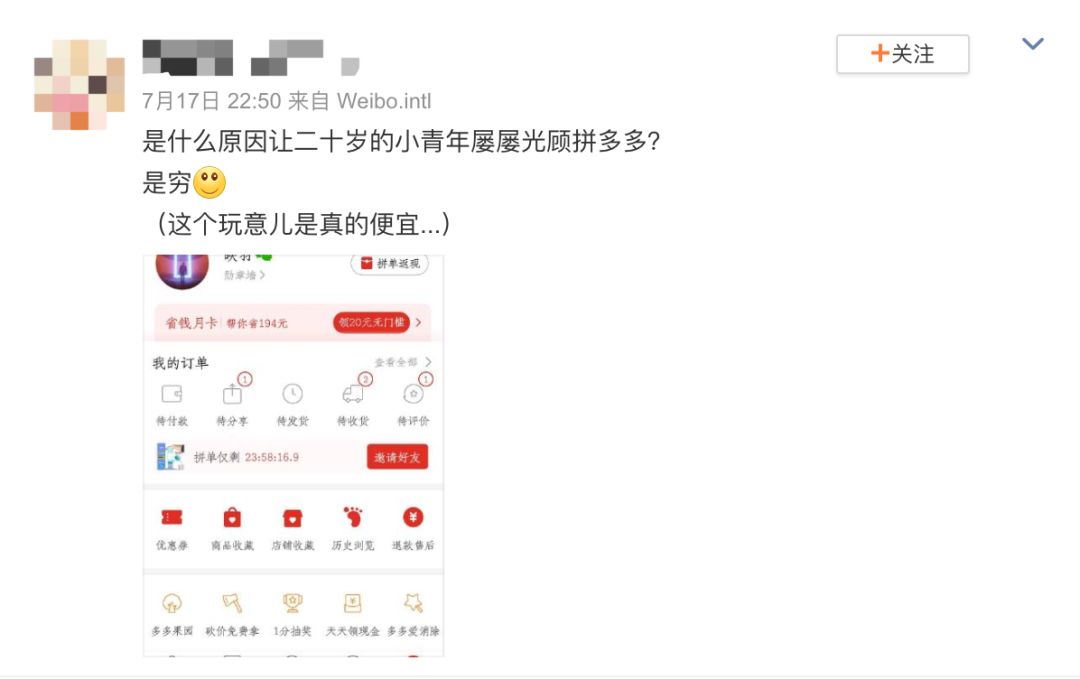This screenshot has height=679, width=1080.
Task: Open the 待发货 clock icon
Action: 292,394
